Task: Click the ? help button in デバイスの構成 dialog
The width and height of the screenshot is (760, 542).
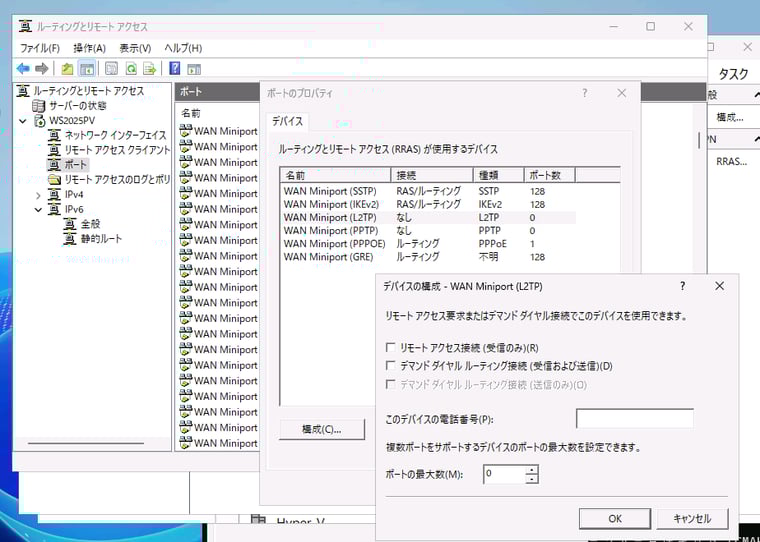Action: [682, 286]
